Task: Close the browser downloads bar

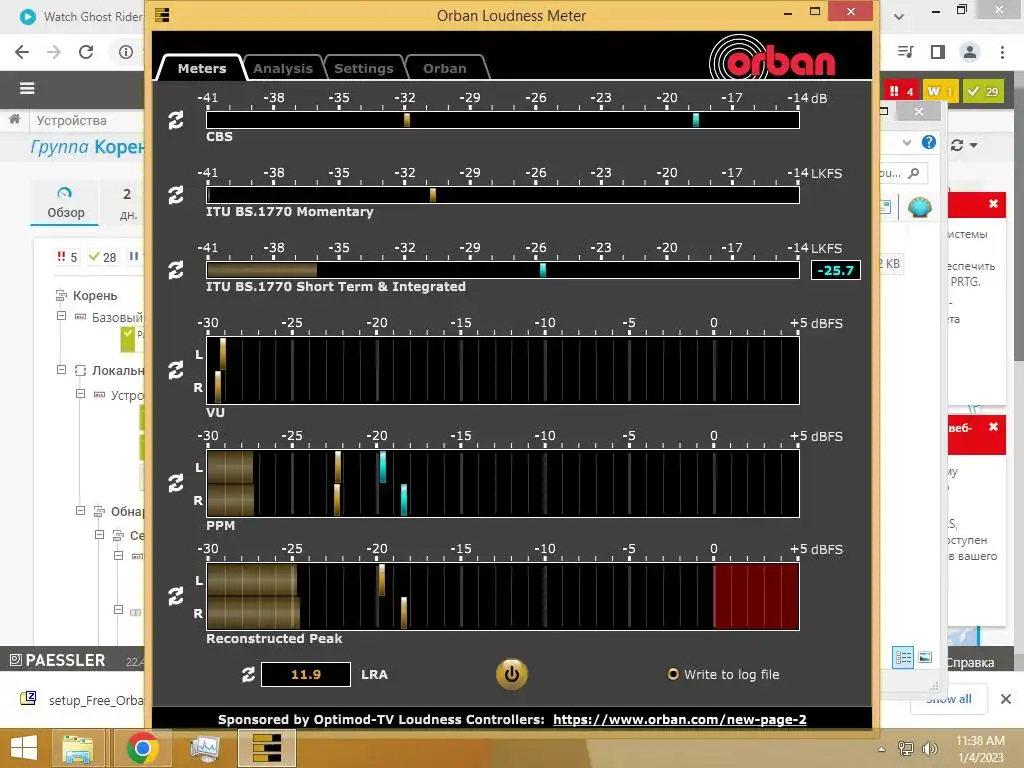Action: [x=1006, y=699]
